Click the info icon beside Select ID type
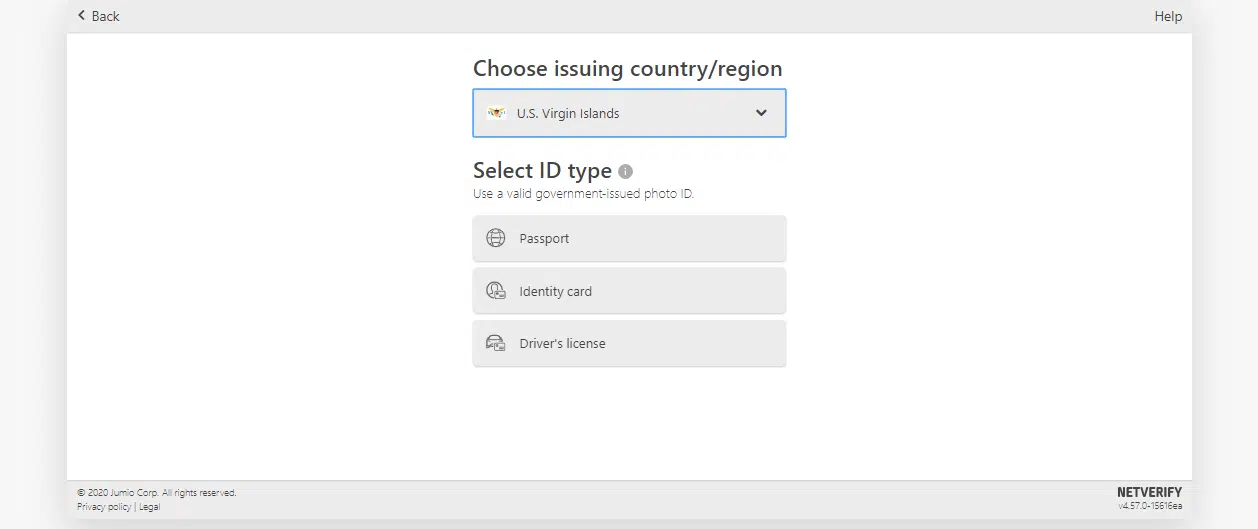Viewport: 1258px width, 529px height. pos(625,171)
